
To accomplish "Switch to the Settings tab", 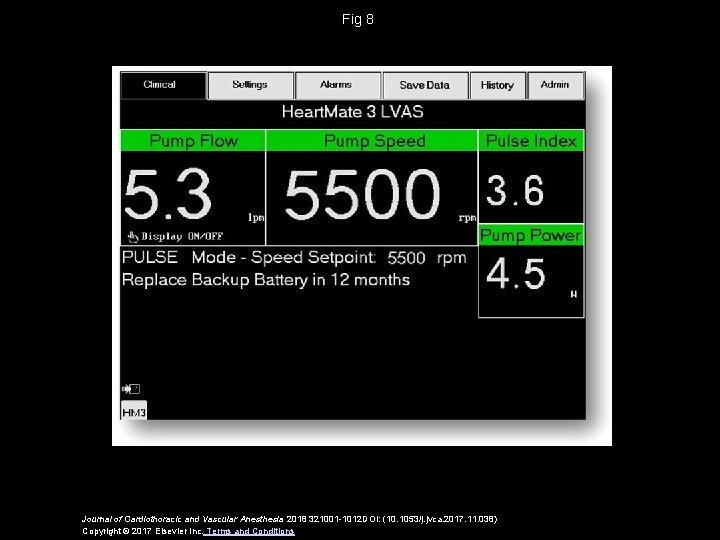I will coord(250,85).
